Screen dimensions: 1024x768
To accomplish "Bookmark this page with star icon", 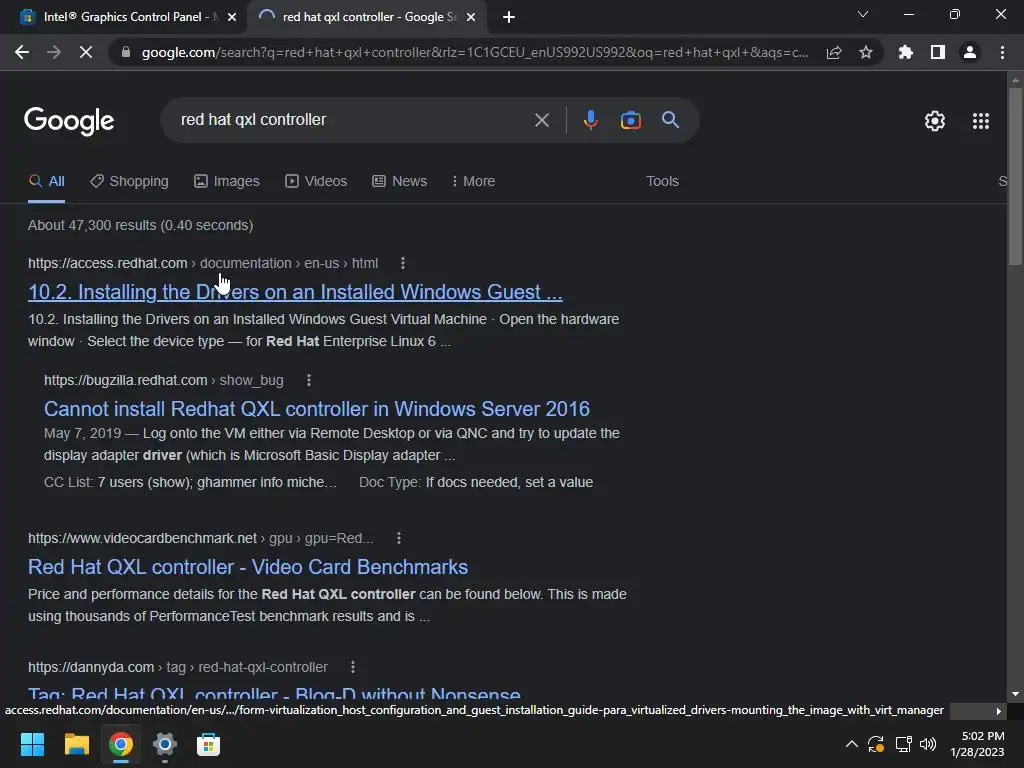I will pos(866,52).
